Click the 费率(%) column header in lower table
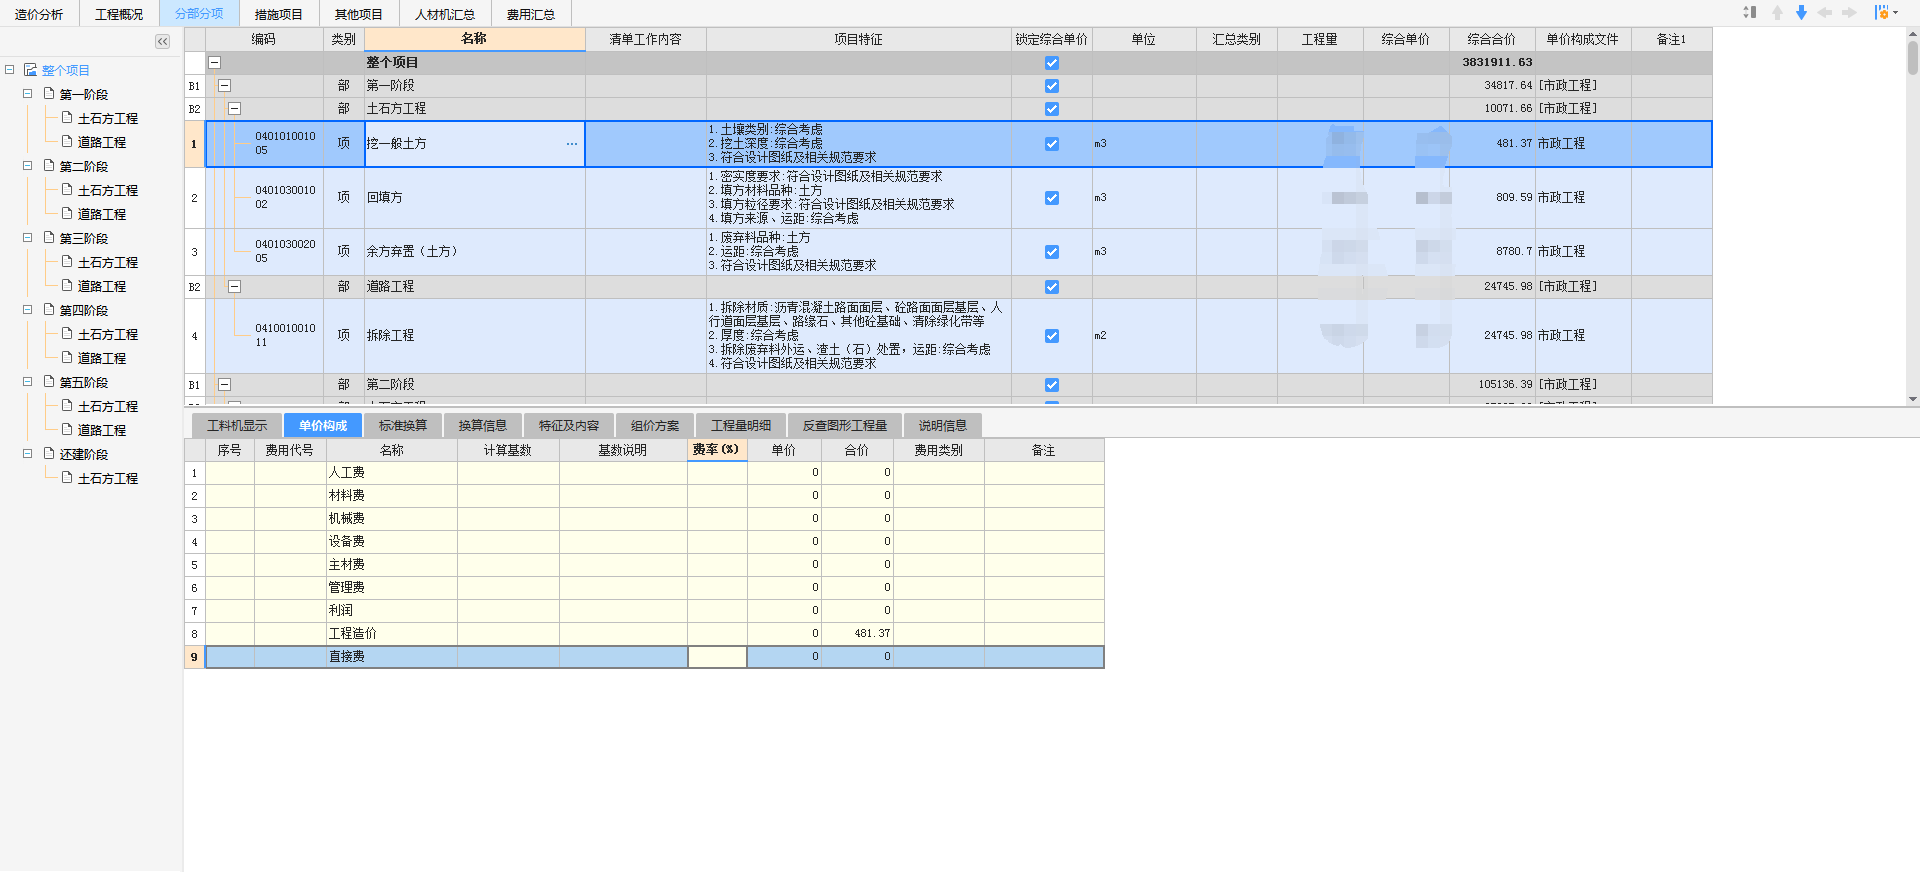Screen dimensions: 1920x872 click(x=716, y=450)
